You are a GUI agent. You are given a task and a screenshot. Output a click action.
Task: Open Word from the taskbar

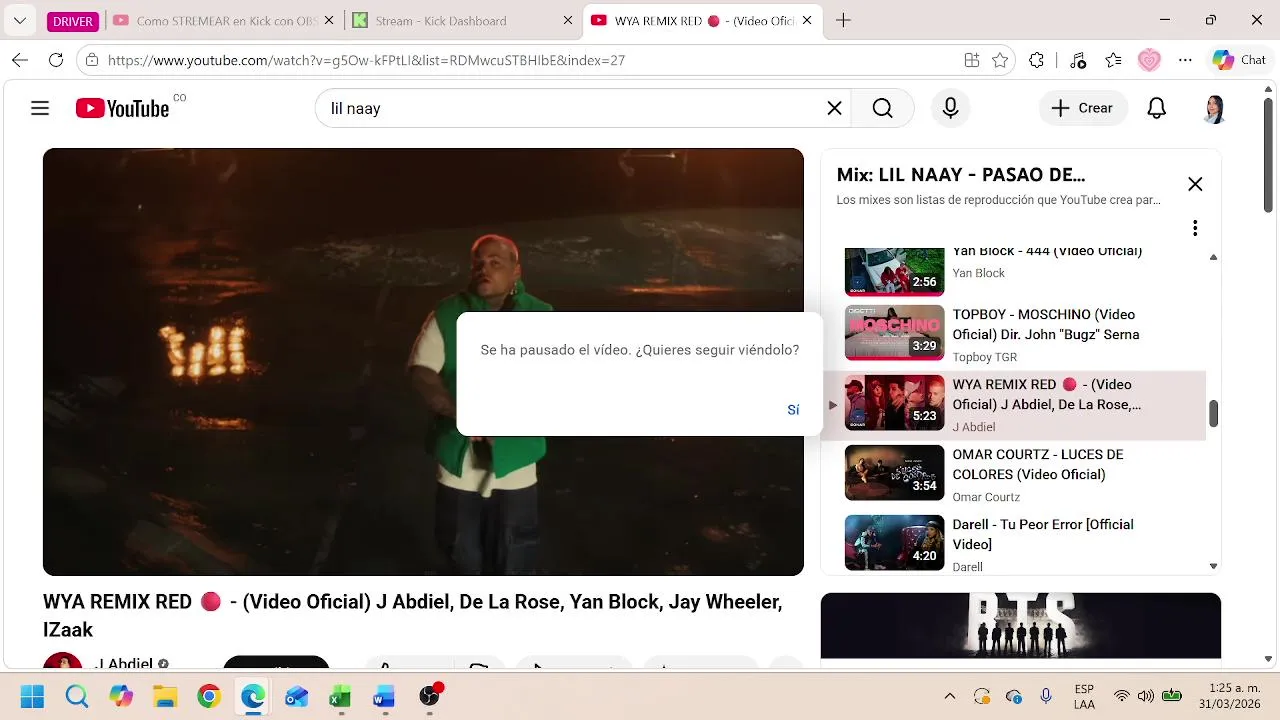coord(384,696)
